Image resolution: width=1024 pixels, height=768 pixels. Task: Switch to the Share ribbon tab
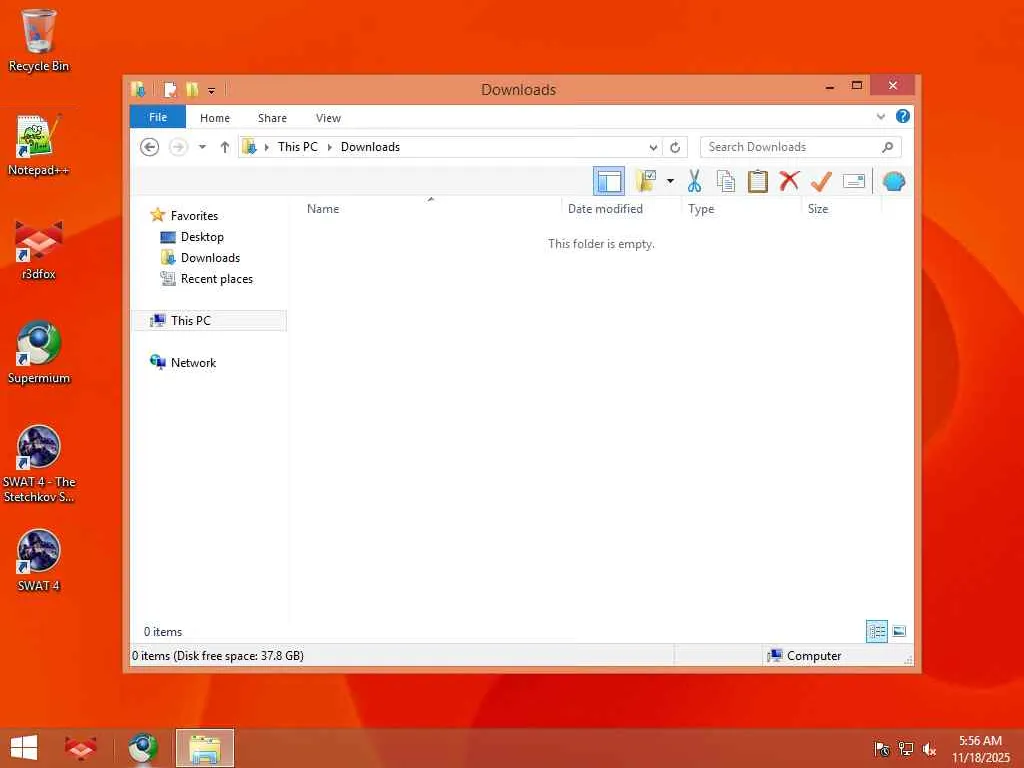(x=272, y=118)
